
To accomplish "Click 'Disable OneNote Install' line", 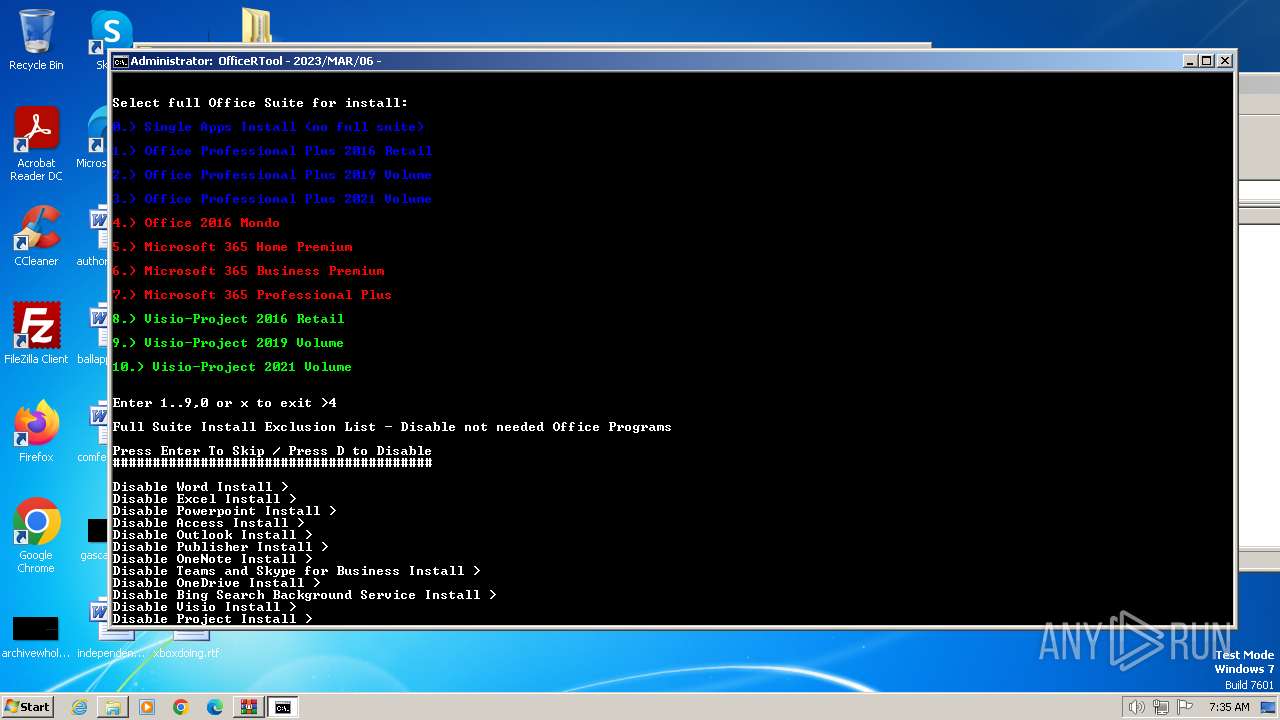I will coord(212,559).
